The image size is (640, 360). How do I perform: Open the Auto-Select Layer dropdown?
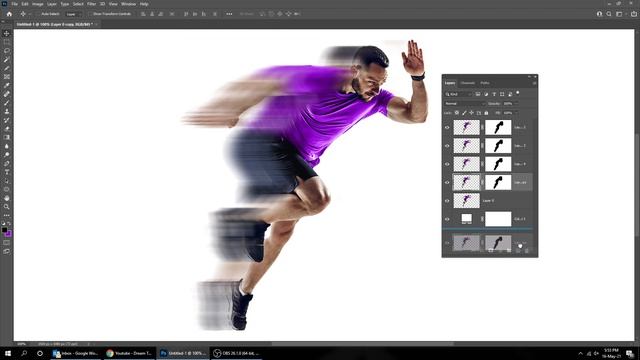coord(74,14)
